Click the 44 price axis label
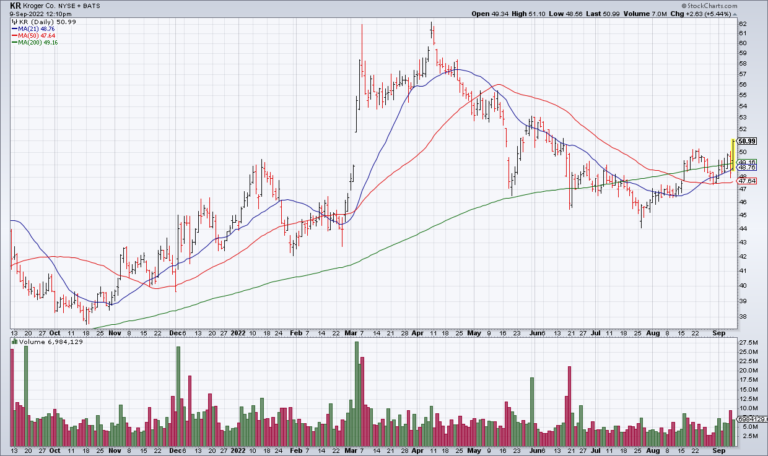768x456 pixels. tap(743, 228)
